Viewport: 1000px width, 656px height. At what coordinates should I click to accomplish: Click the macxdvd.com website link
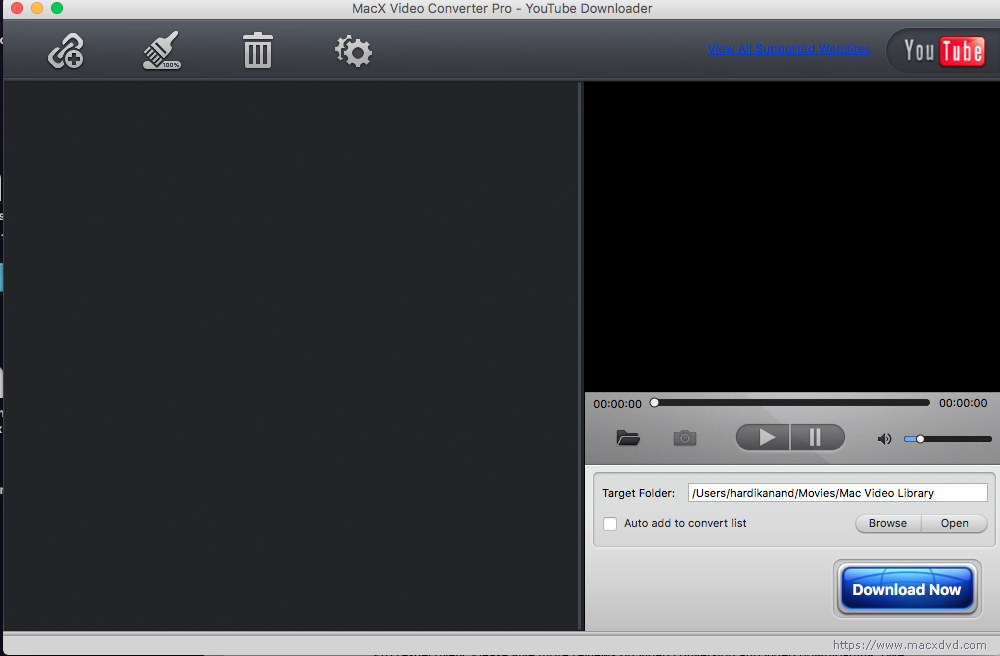point(909,645)
